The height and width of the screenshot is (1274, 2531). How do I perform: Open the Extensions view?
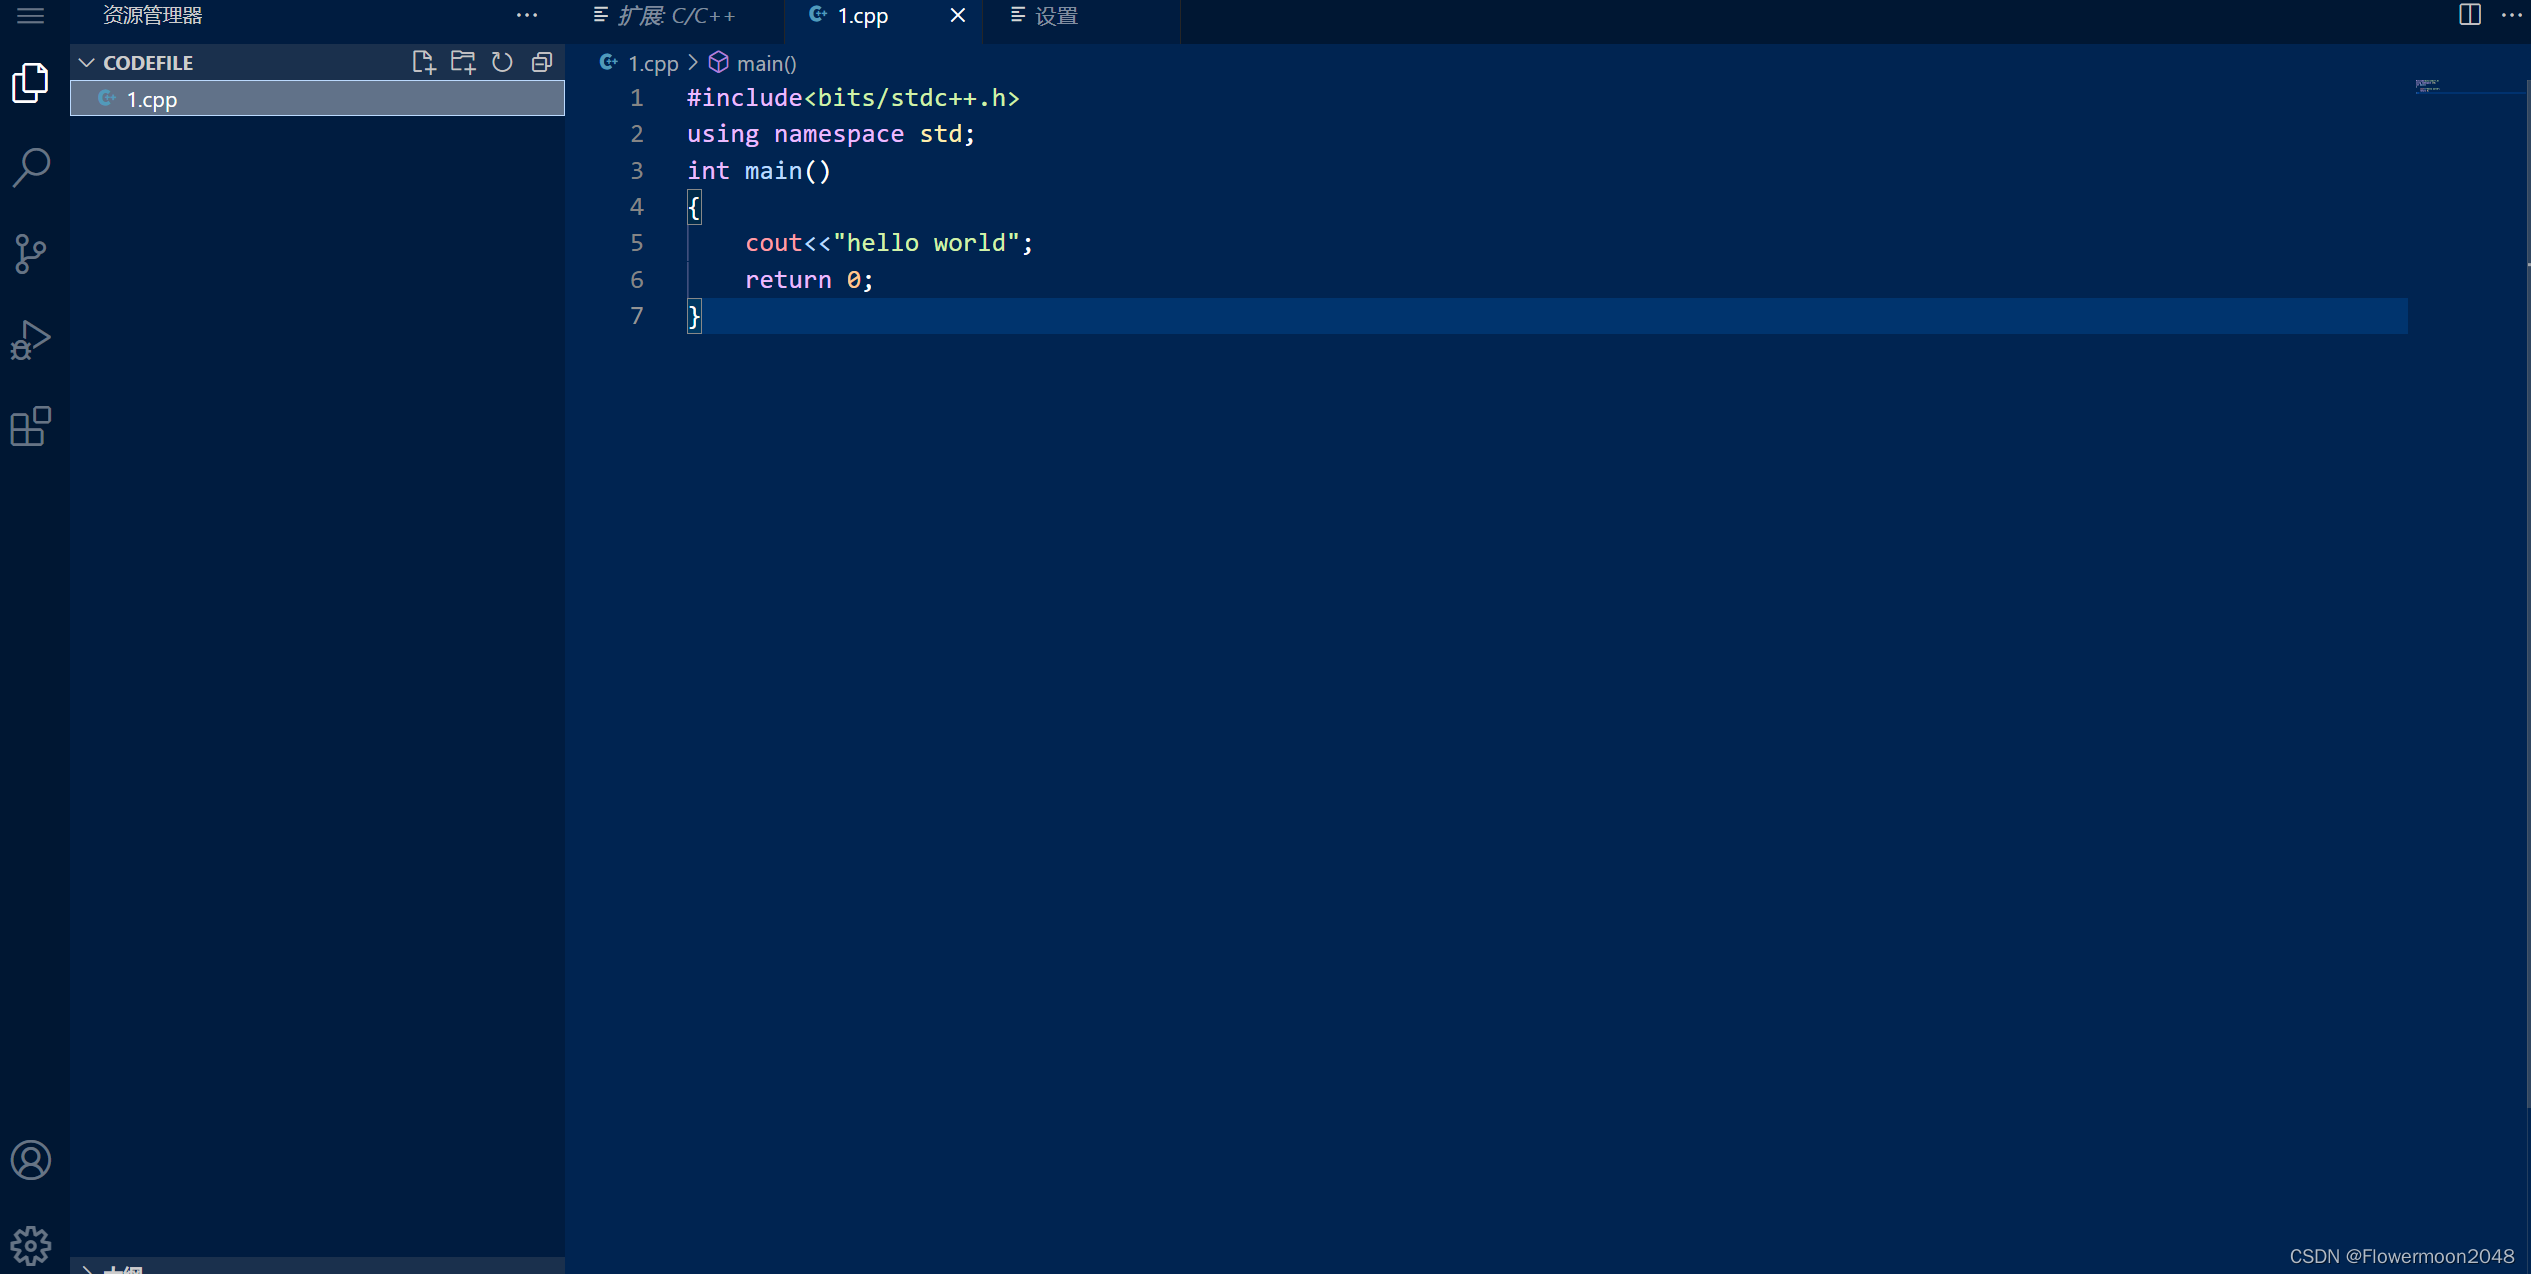coord(31,426)
